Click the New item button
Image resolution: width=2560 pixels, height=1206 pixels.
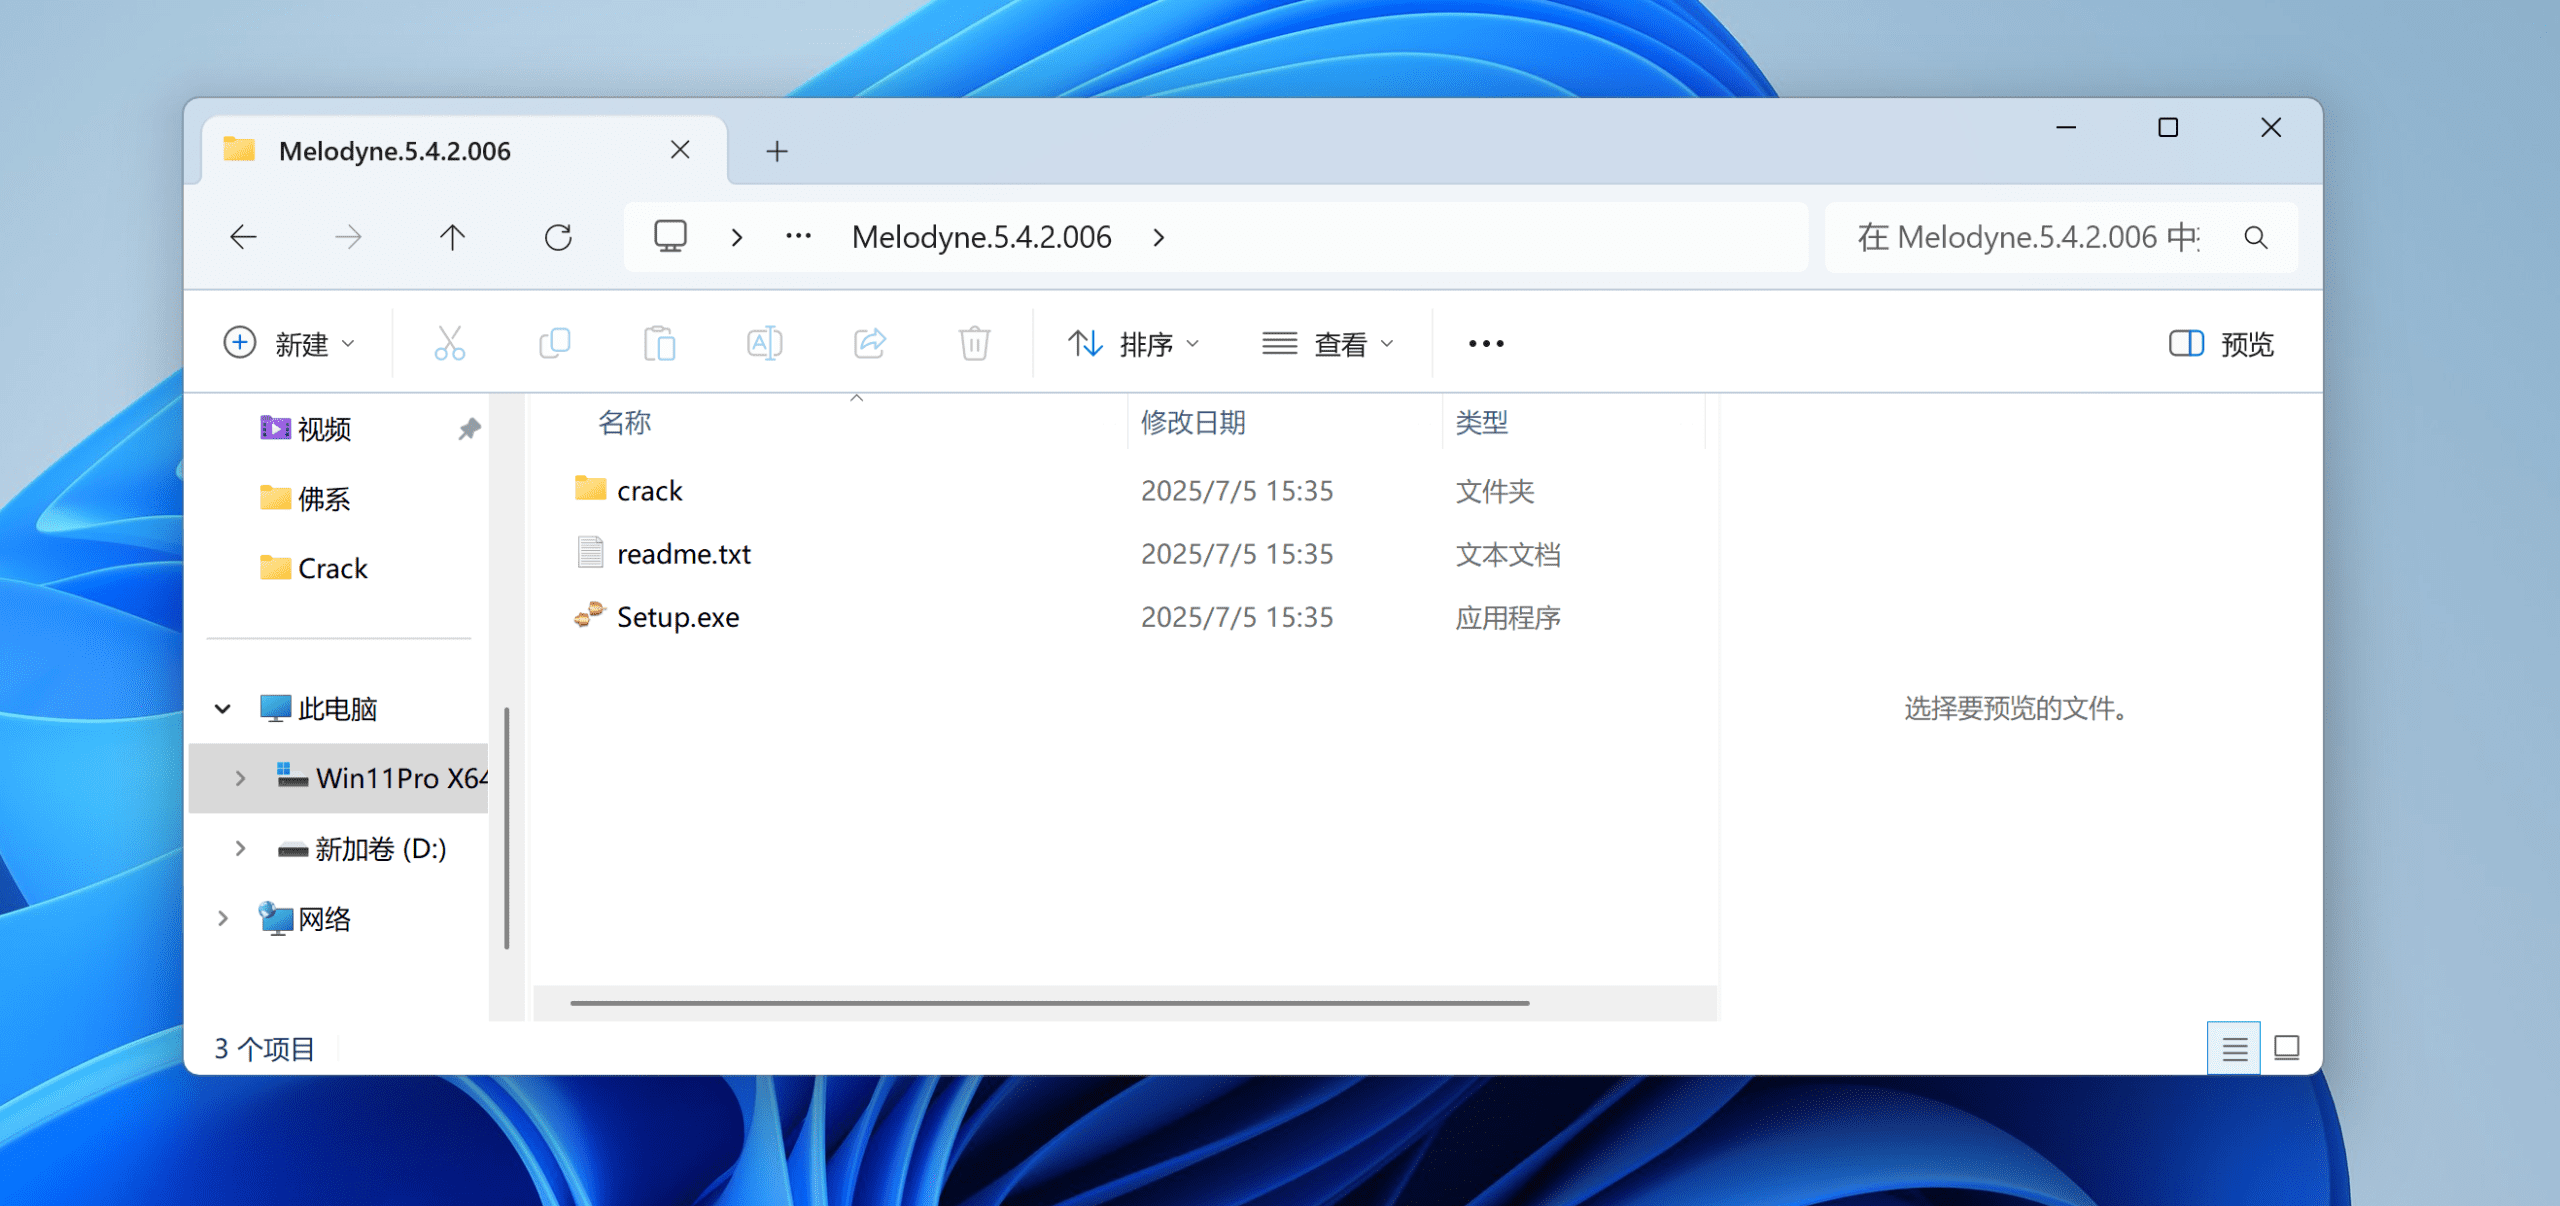[289, 343]
